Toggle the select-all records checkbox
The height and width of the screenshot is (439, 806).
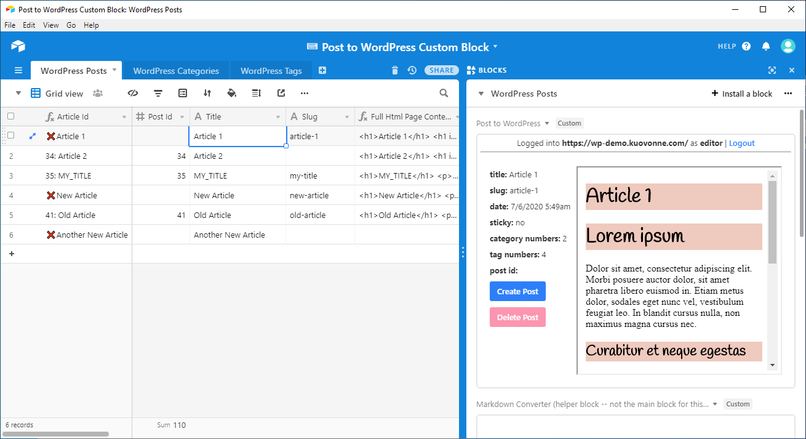click(11, 117)
